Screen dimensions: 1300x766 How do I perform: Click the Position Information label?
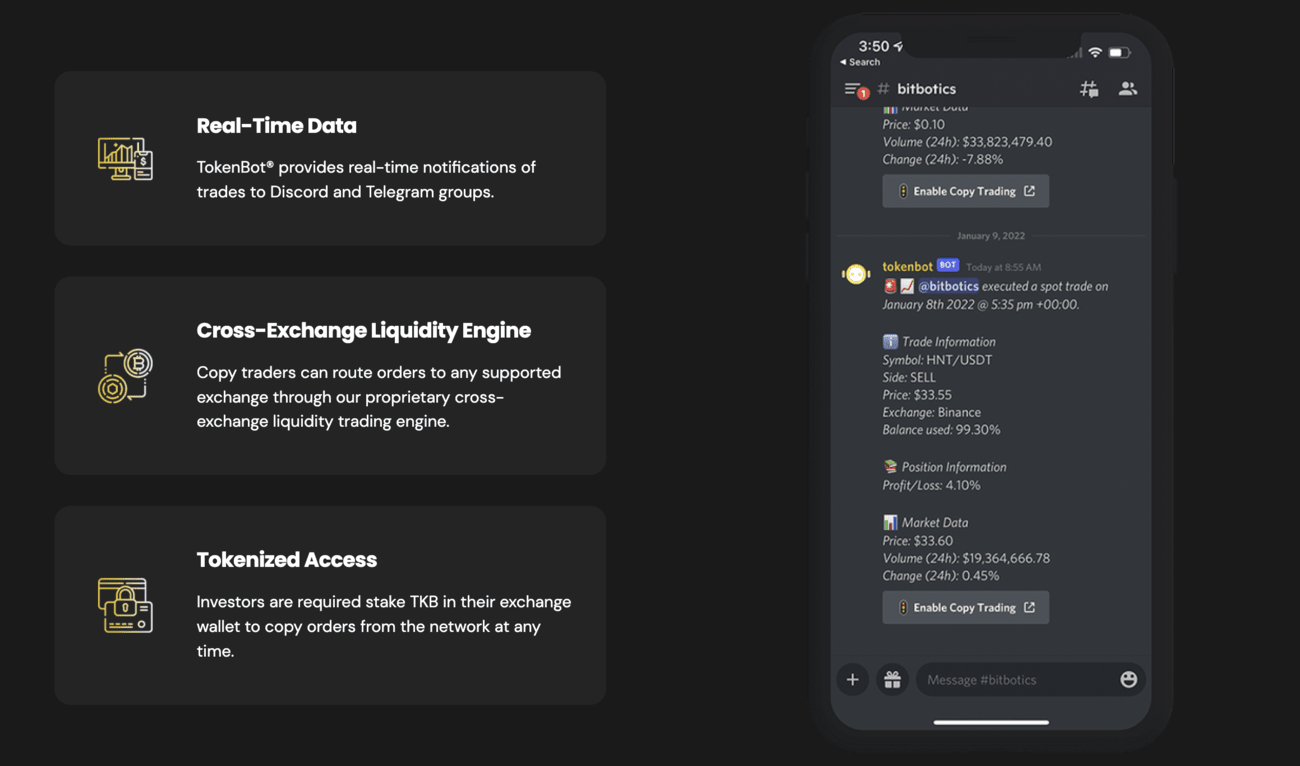tap(954, 467)
